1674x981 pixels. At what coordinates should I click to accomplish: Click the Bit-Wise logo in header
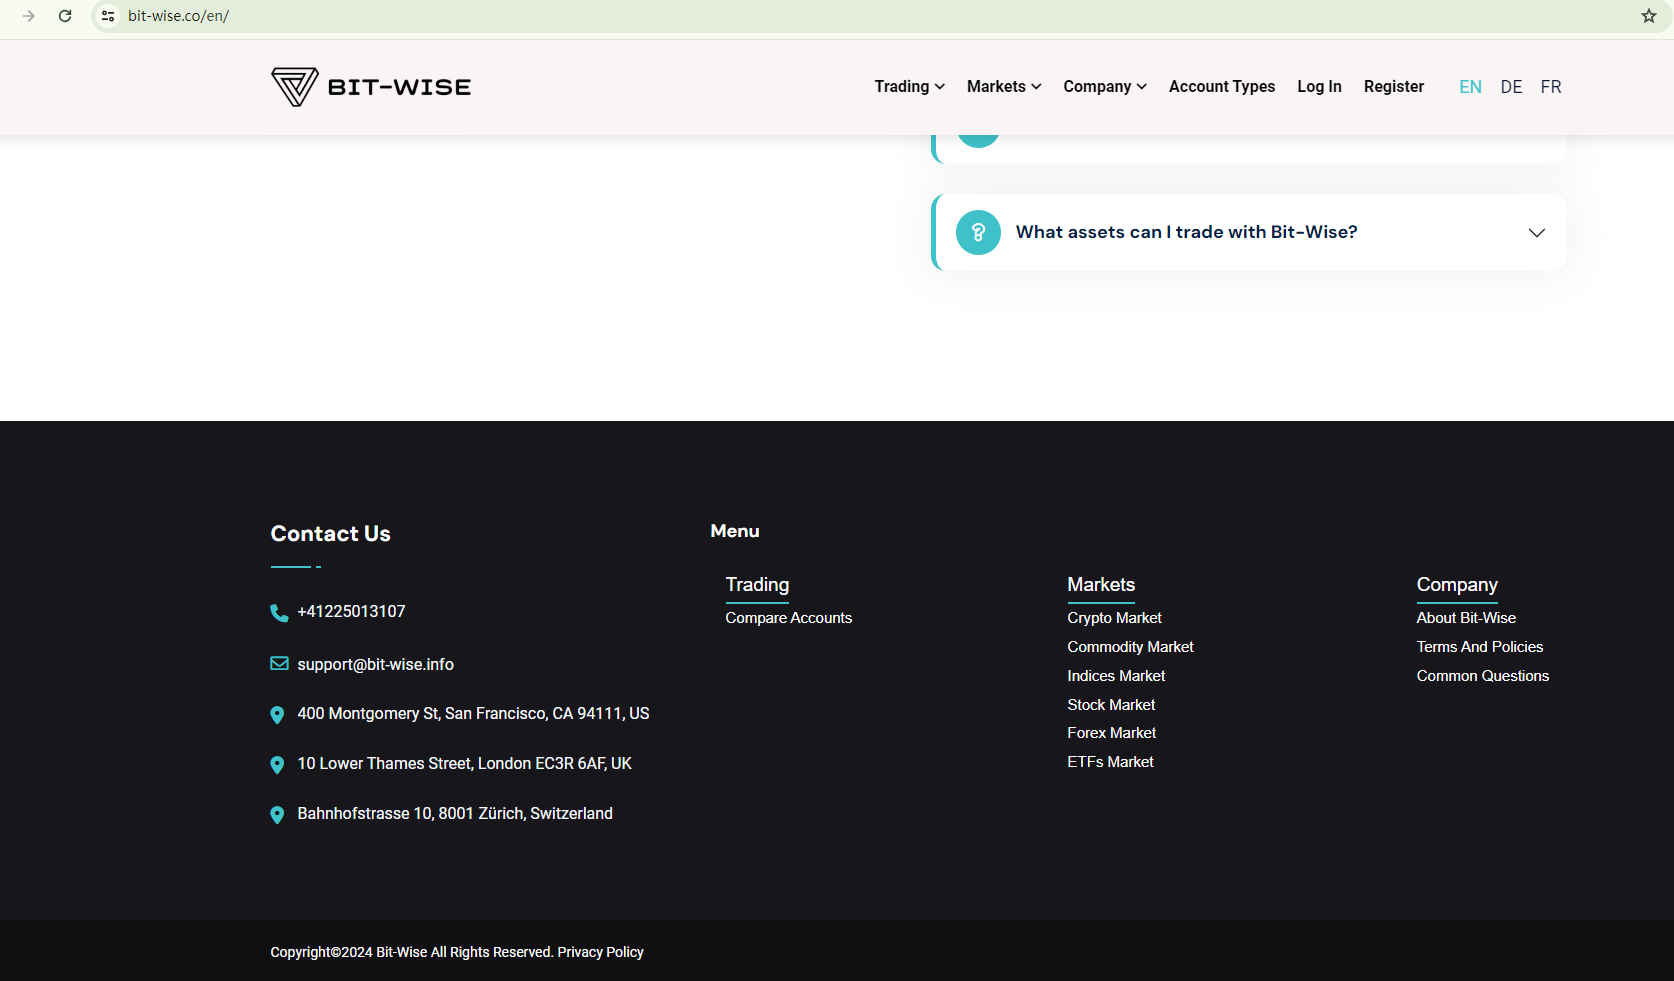(x=371, y=87)
